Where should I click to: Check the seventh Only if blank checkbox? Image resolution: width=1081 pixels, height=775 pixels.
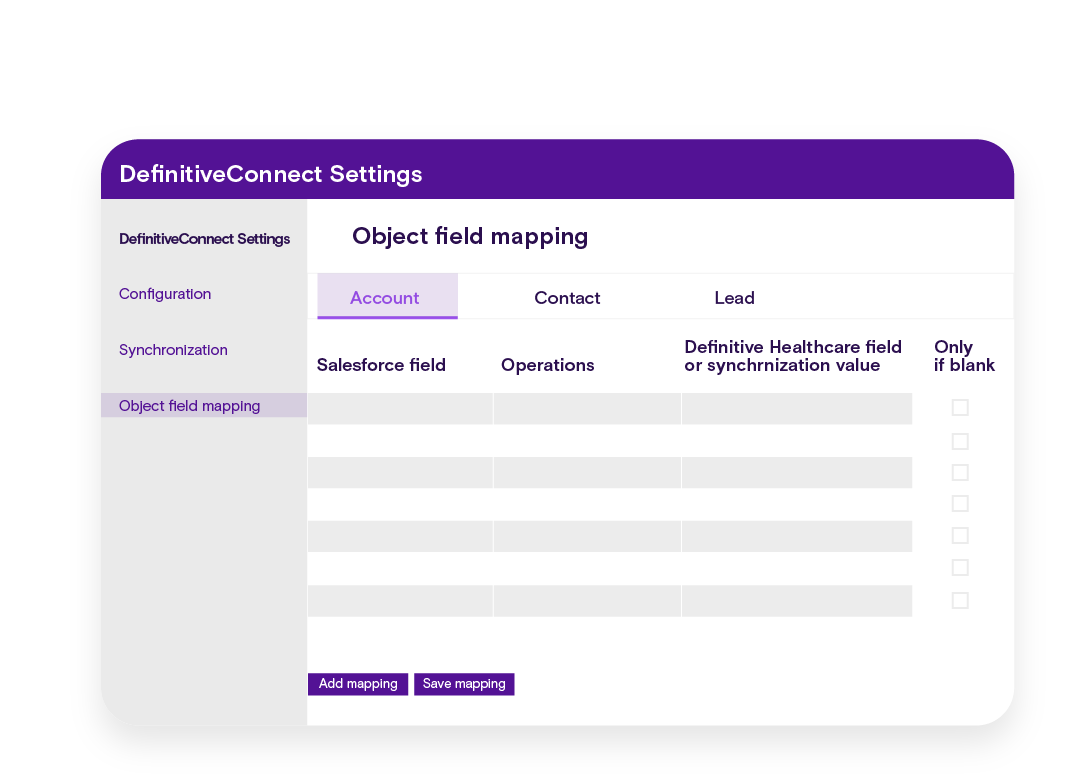[x=960, y=601]
